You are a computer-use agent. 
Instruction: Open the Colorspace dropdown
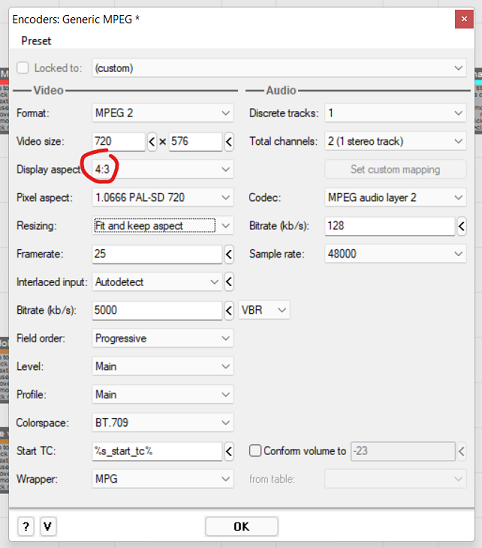163,423
